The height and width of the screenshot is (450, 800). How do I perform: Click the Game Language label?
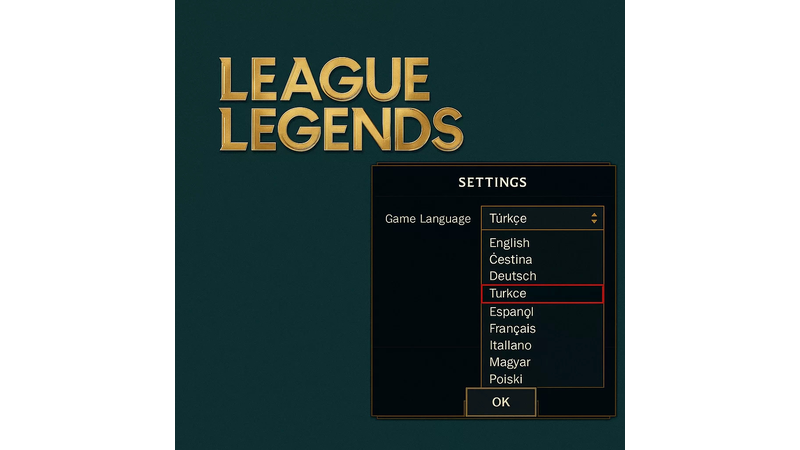(x=428, y=219)
